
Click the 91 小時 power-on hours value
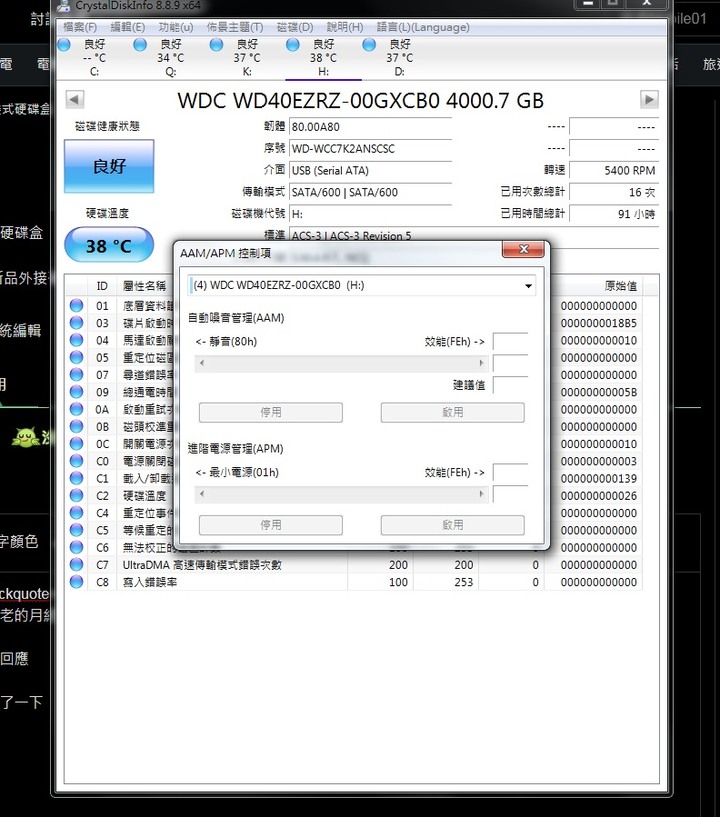(x=614, y=214)
